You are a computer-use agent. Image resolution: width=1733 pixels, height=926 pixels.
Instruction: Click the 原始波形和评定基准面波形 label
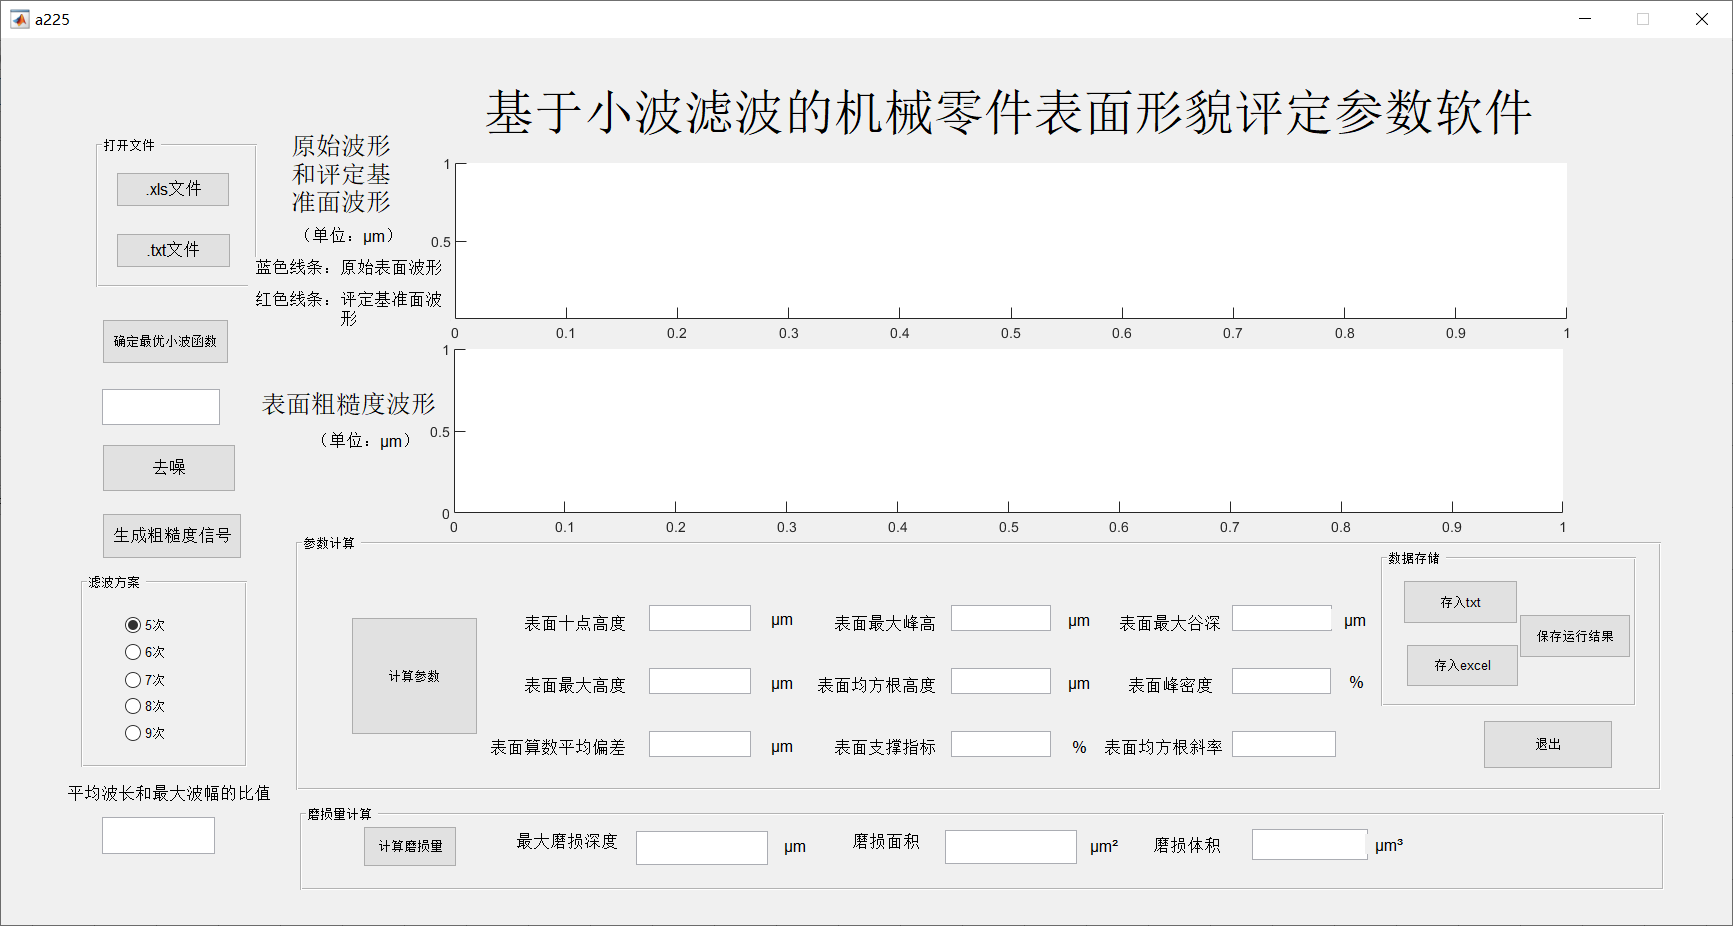point(341,174)
